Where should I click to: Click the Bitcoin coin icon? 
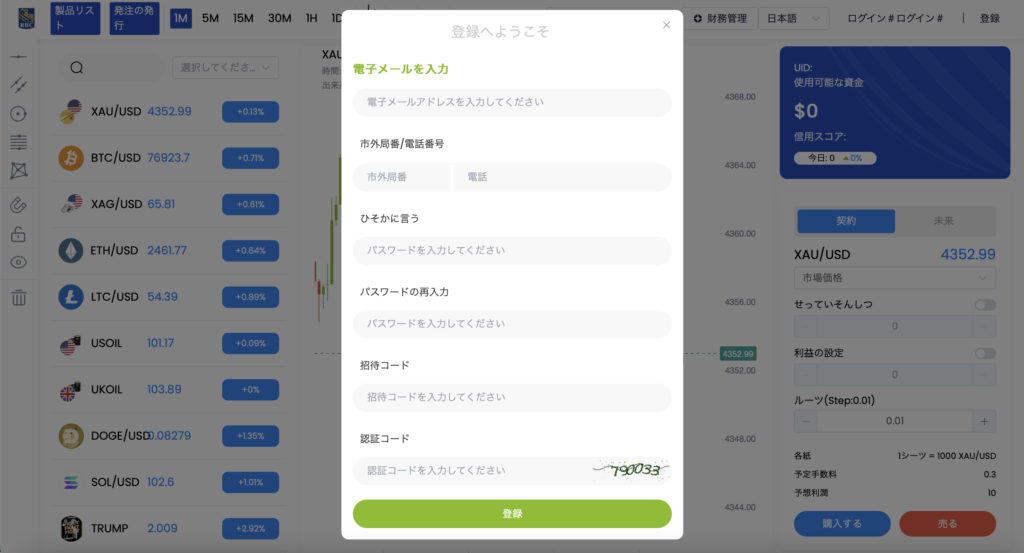[71, 158]
